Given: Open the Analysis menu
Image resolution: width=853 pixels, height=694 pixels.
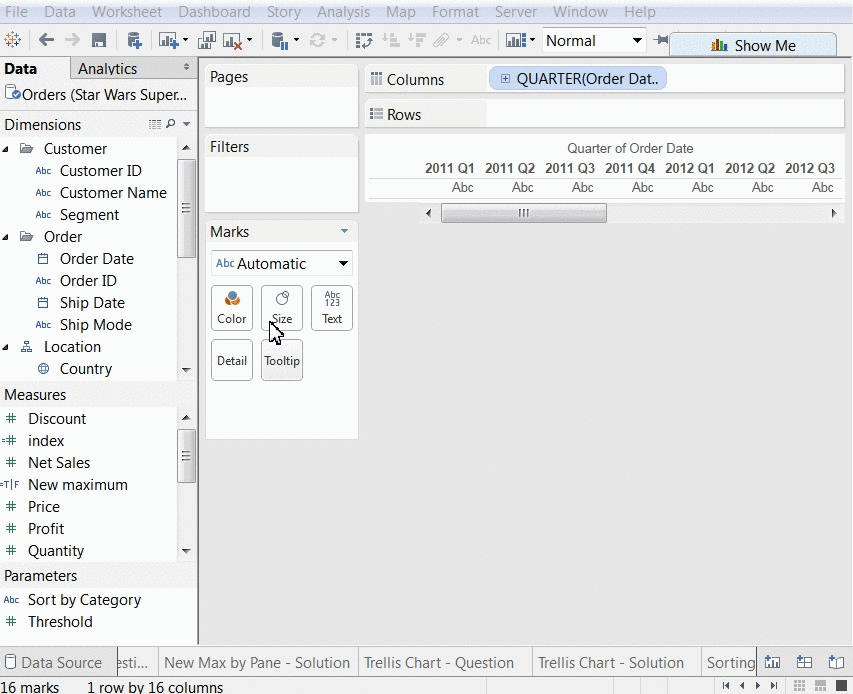Looking at the screenshot, I should coord(343,12).
